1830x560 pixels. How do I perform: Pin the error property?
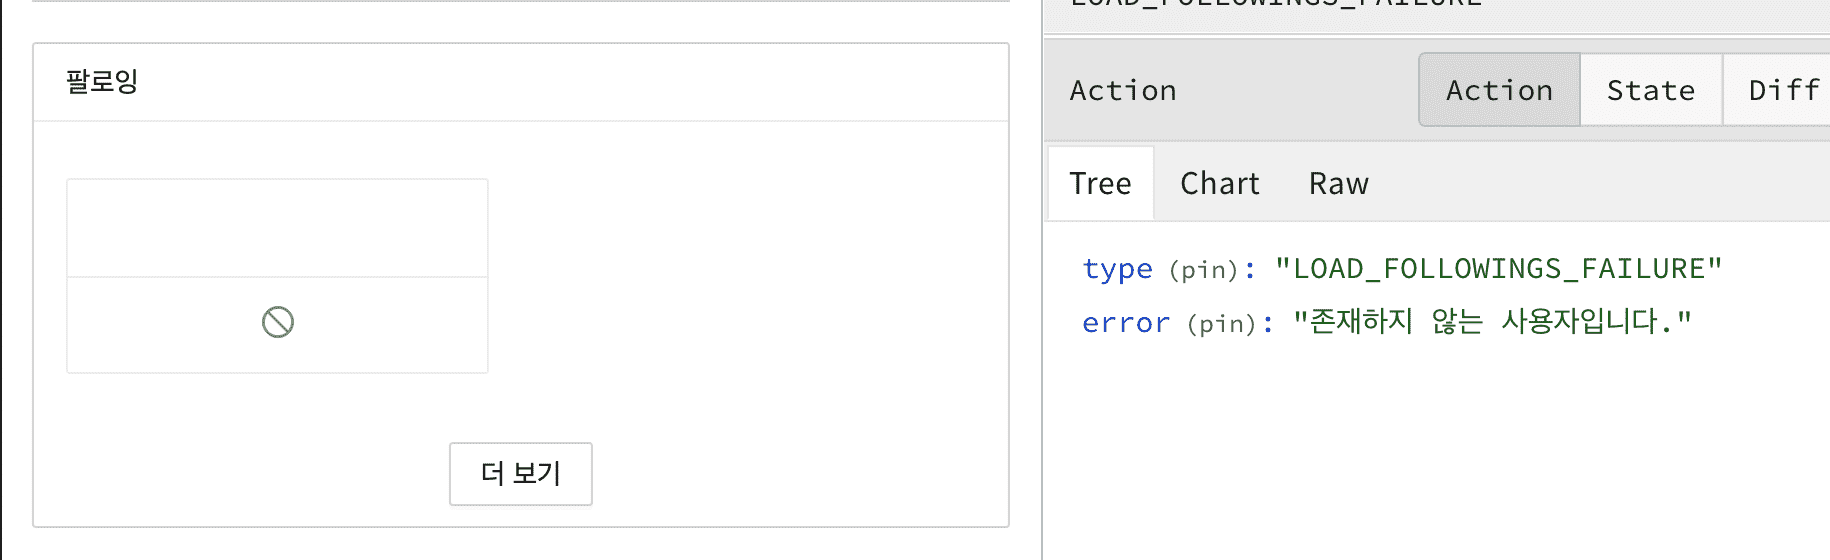click(1221, 324)
